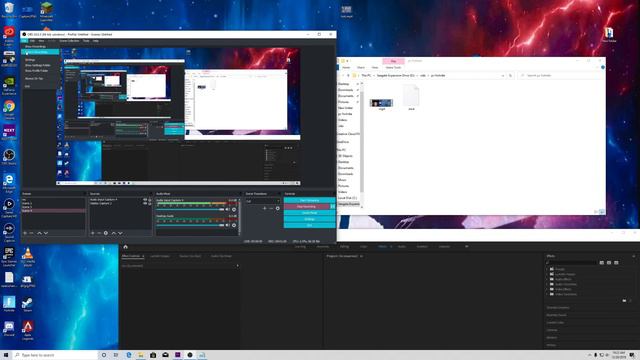Screen dimensions: 640x360
Task: Remove selected scene with minus icon
Action: (31, 233)
